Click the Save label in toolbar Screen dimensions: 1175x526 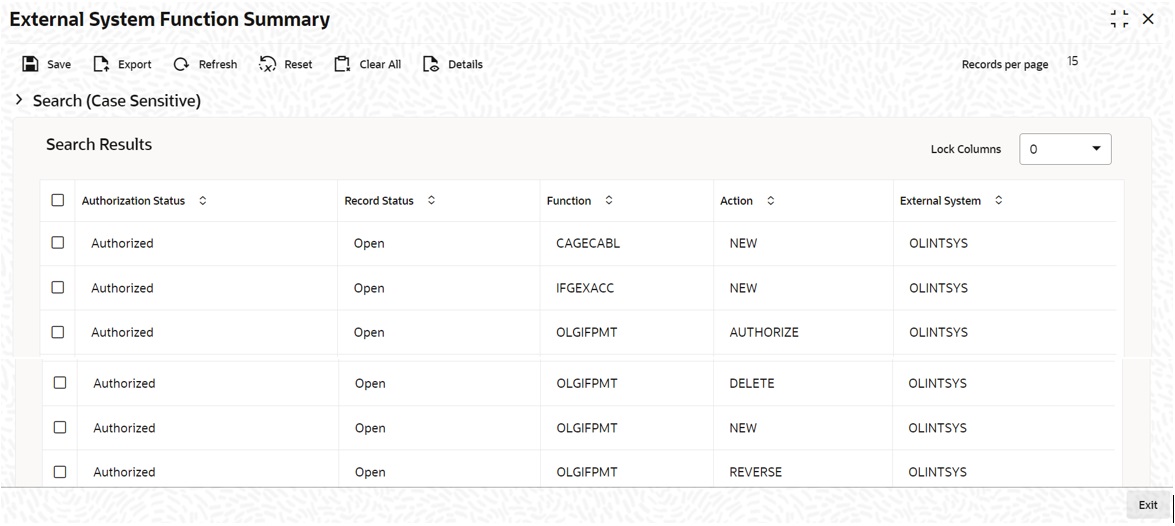point(59,64)
